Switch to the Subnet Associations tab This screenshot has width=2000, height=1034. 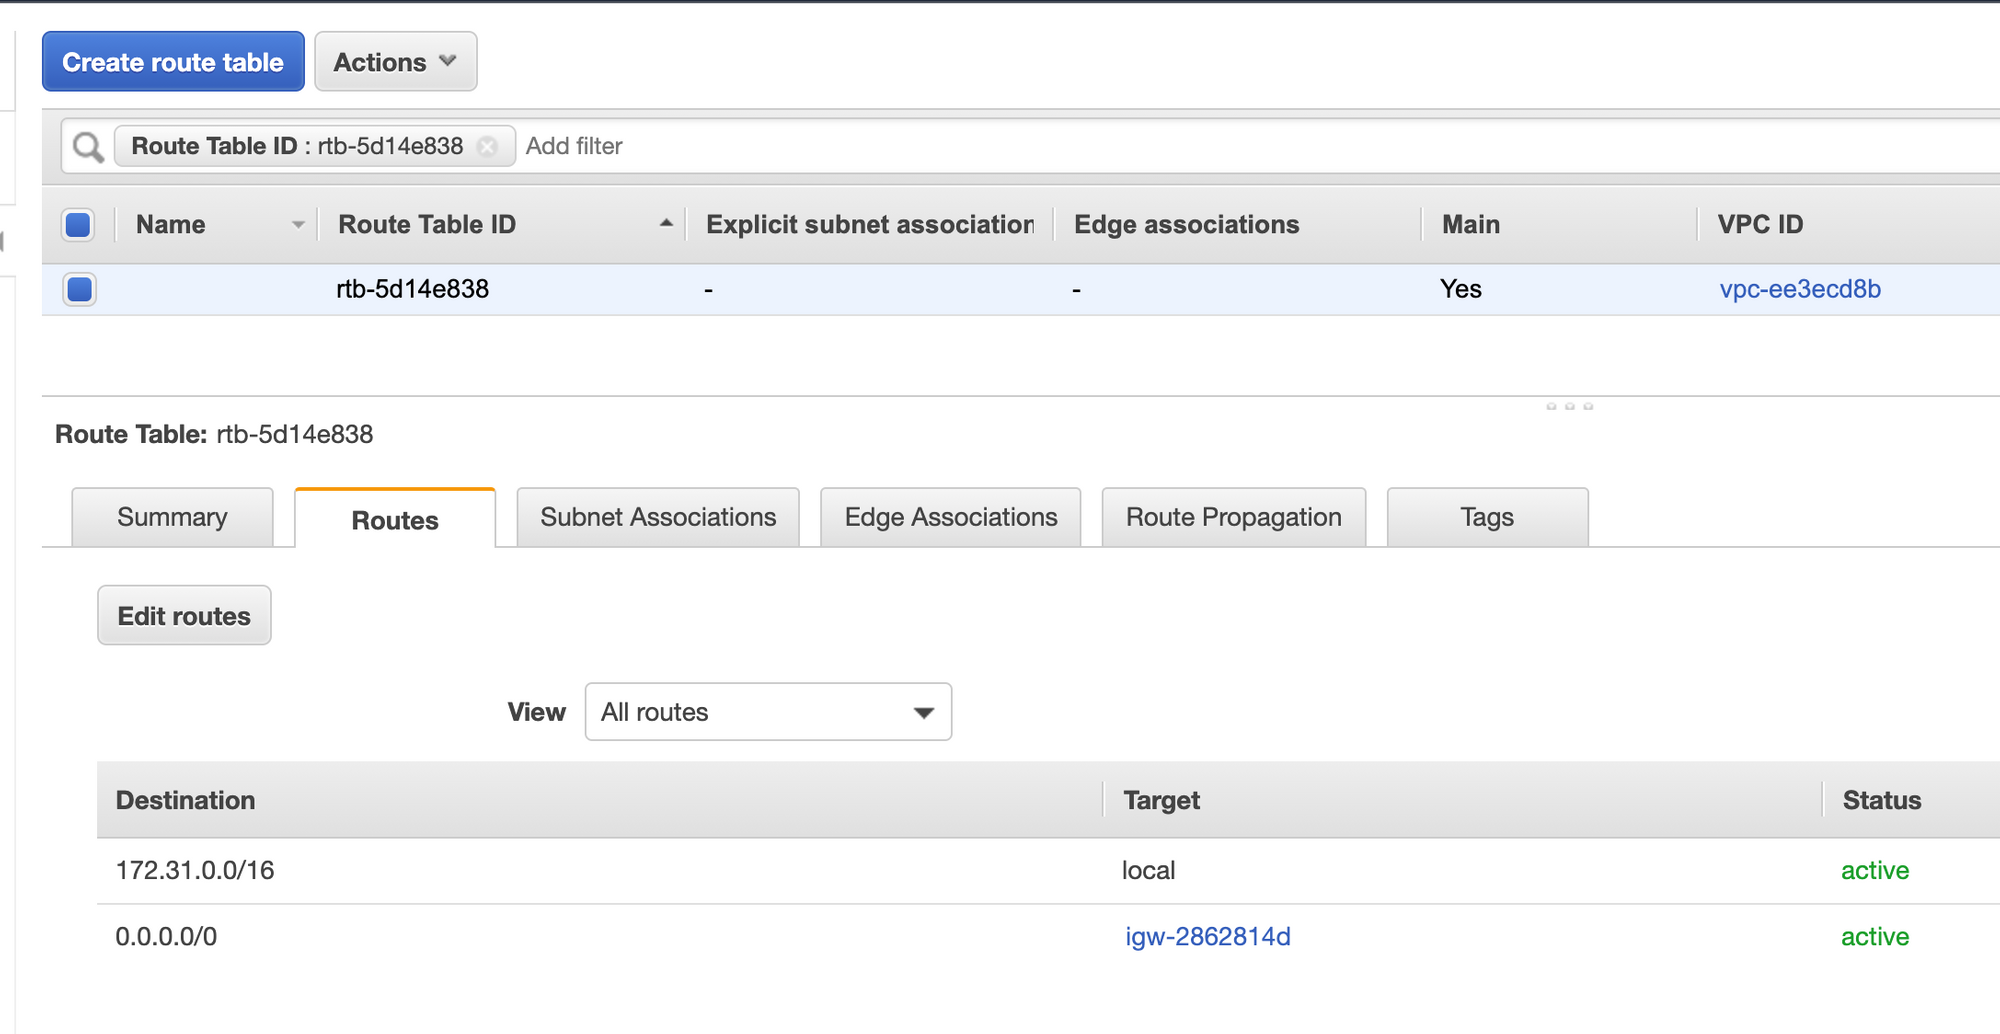(x=657, y=517)
